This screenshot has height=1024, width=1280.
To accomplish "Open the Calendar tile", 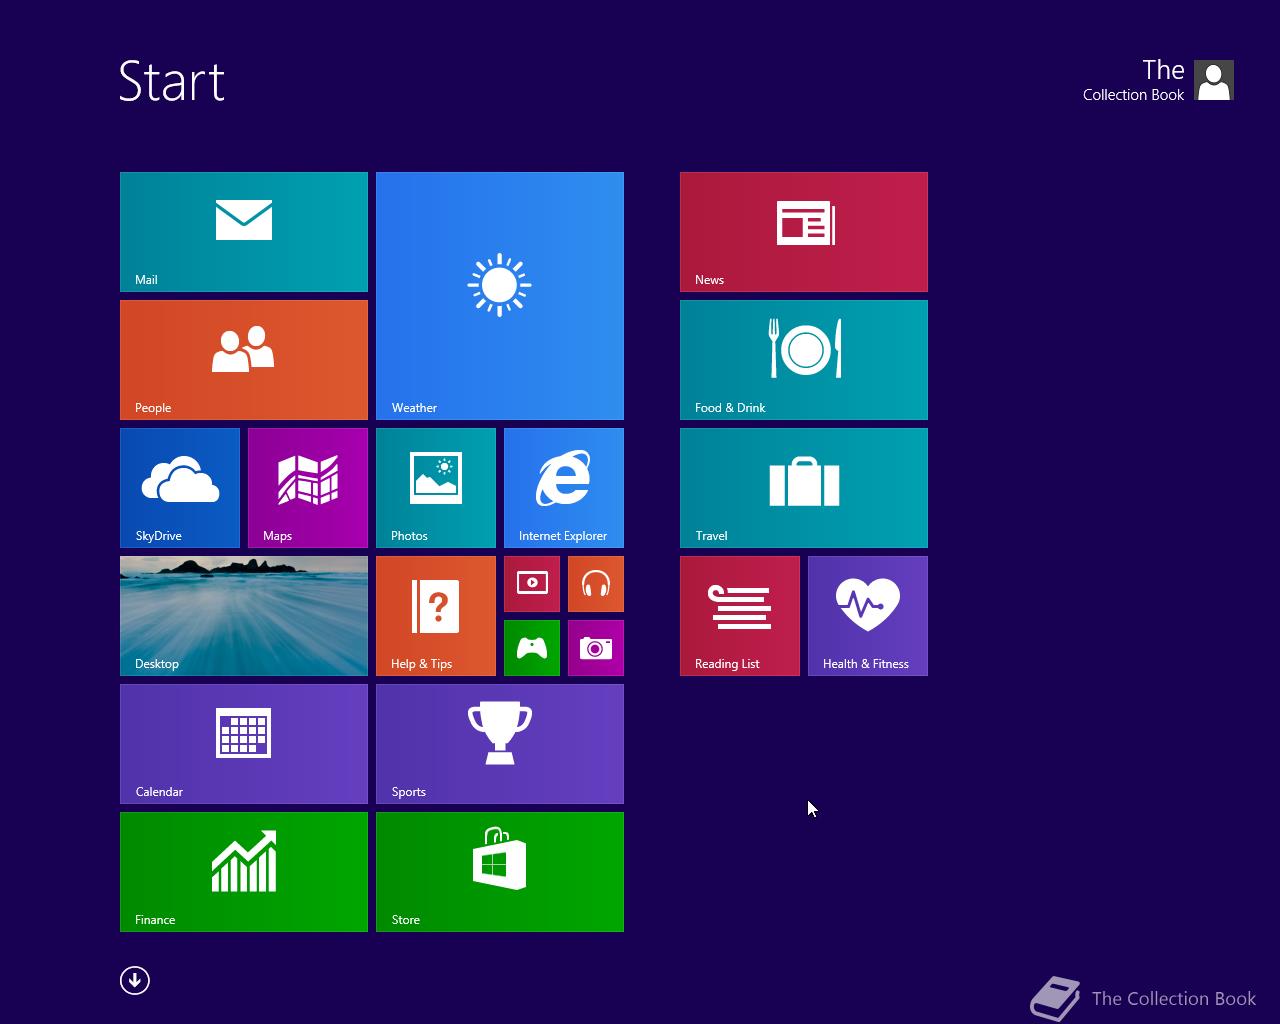I will point(244,744).
